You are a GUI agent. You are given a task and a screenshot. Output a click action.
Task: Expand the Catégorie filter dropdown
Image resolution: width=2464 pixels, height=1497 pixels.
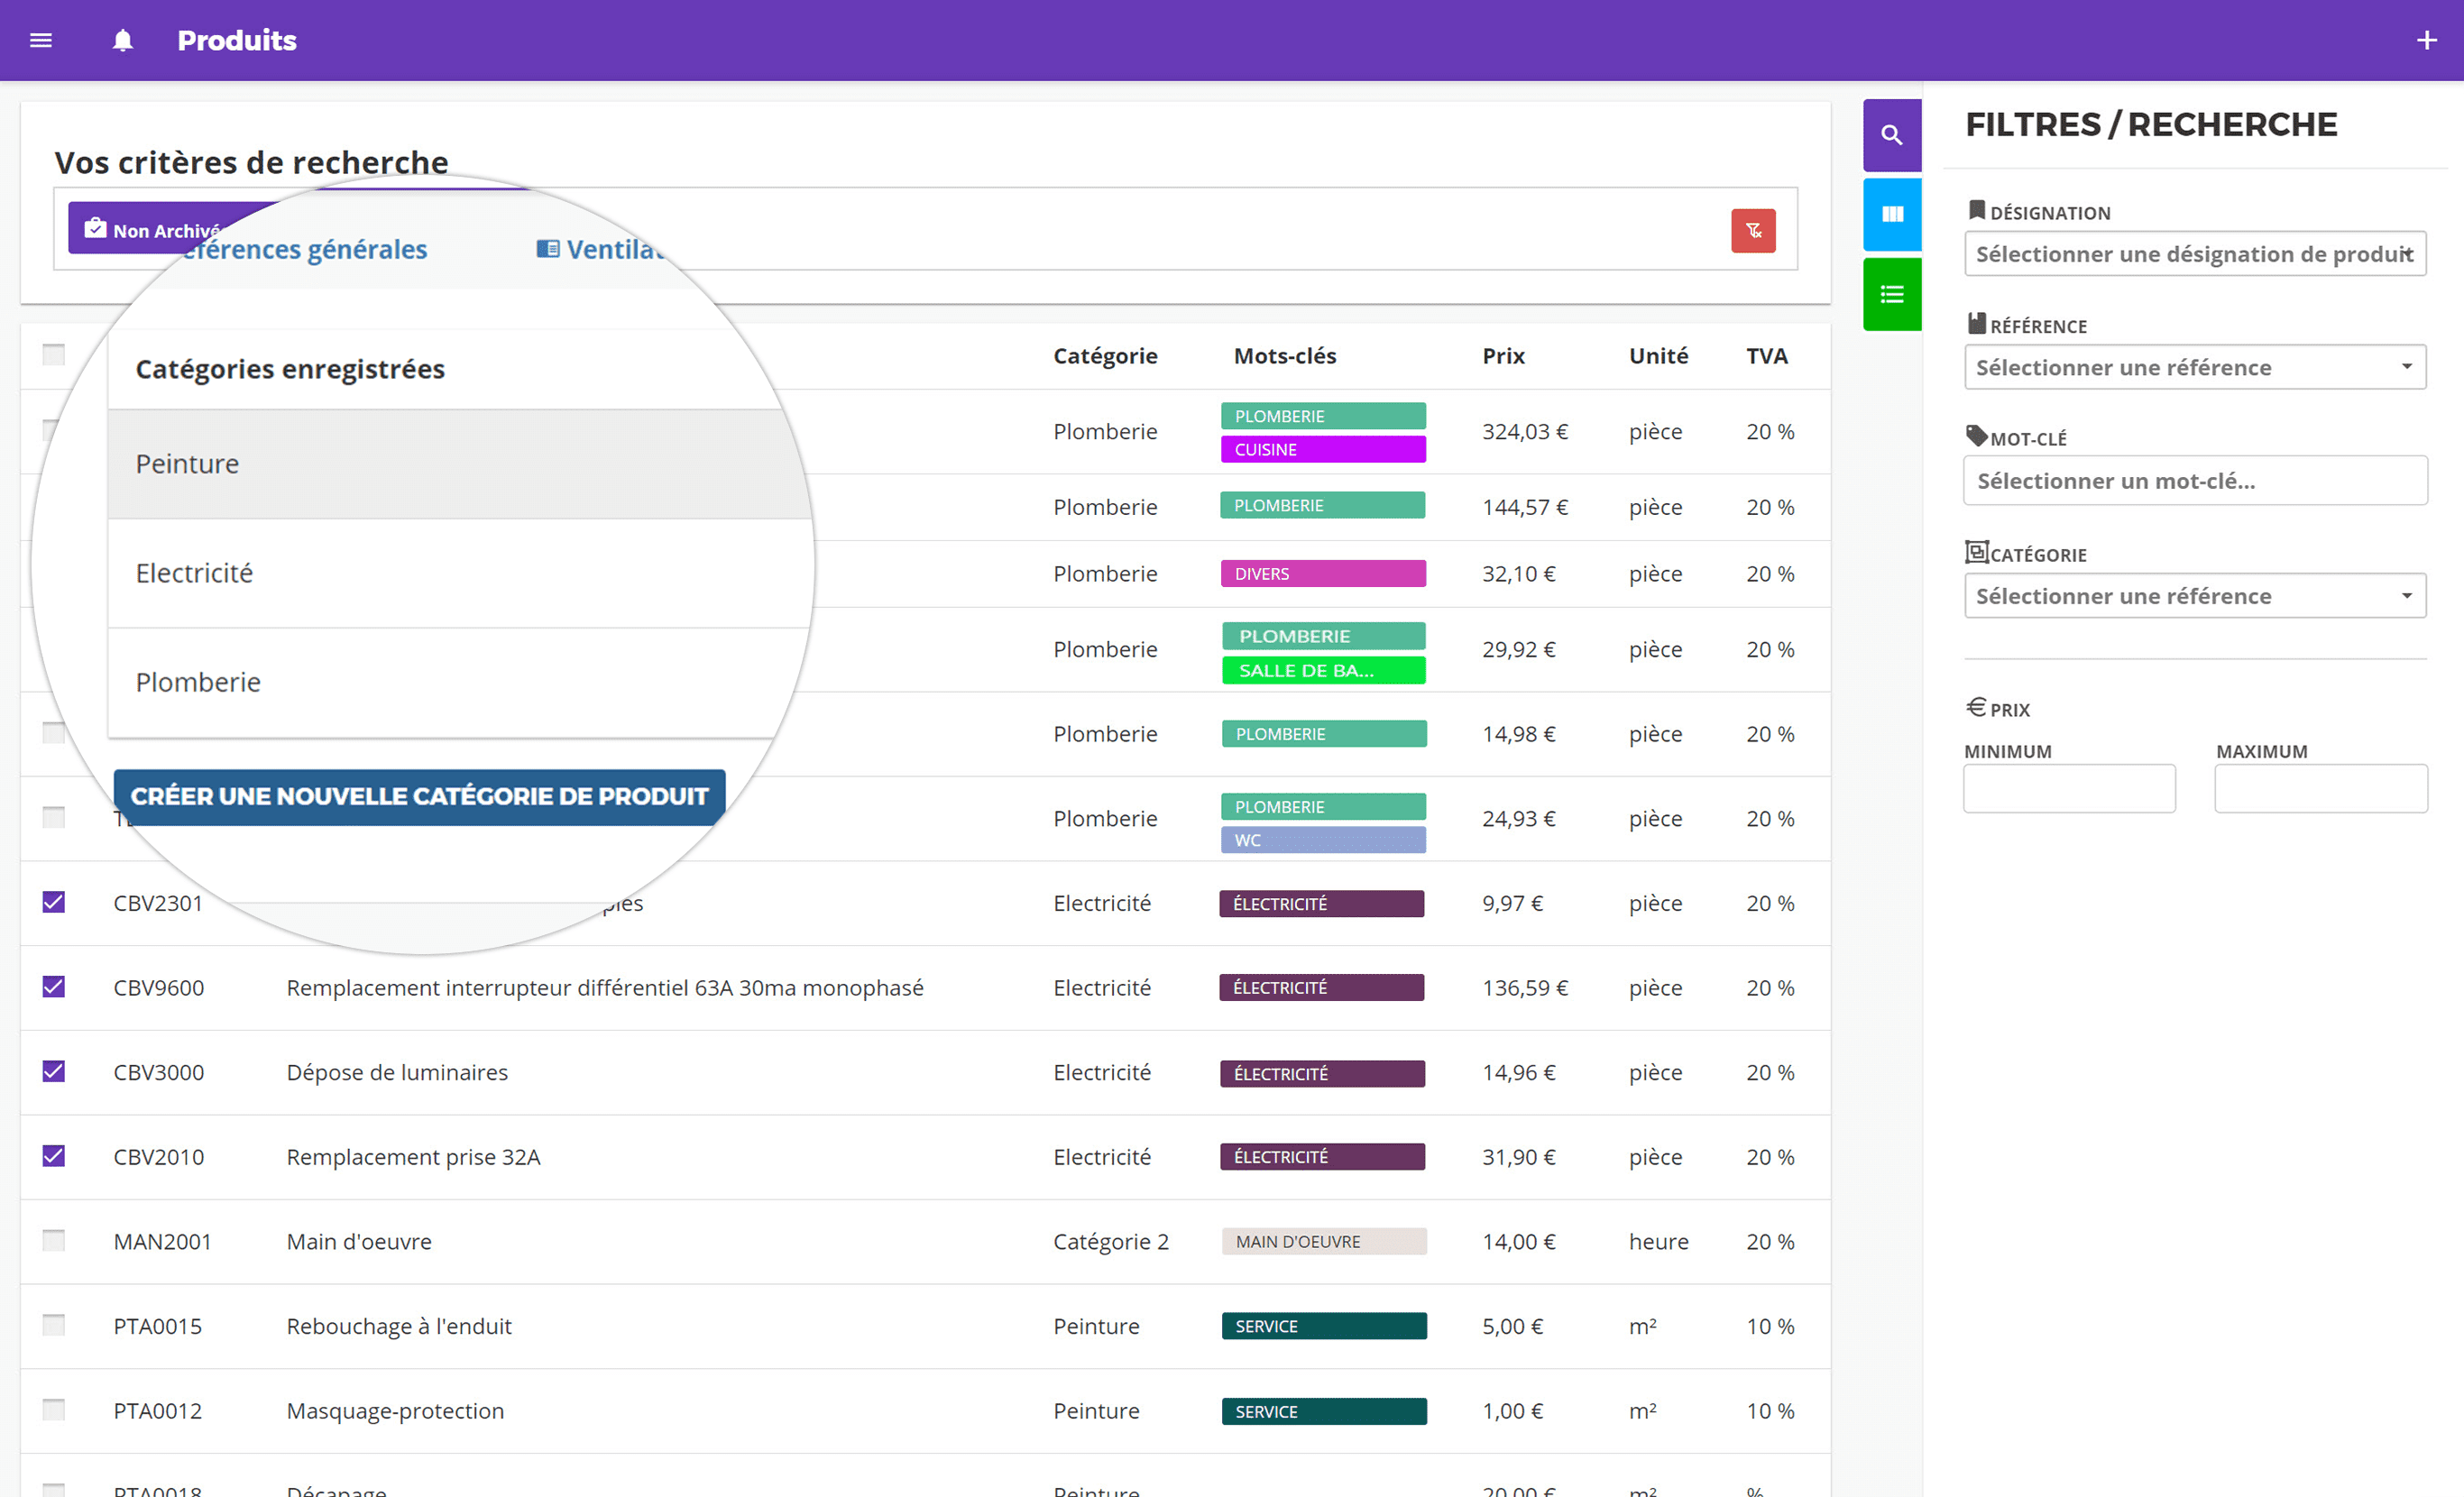click(x=2194, y=596)
